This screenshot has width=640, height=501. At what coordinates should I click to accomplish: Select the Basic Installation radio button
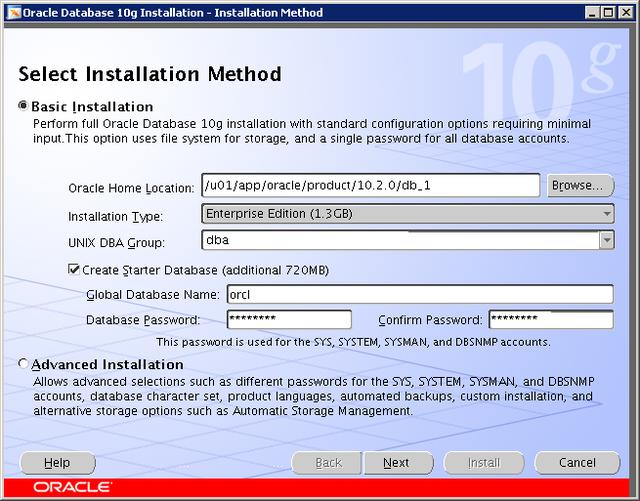pyautogui.click(x=23, y=106)
